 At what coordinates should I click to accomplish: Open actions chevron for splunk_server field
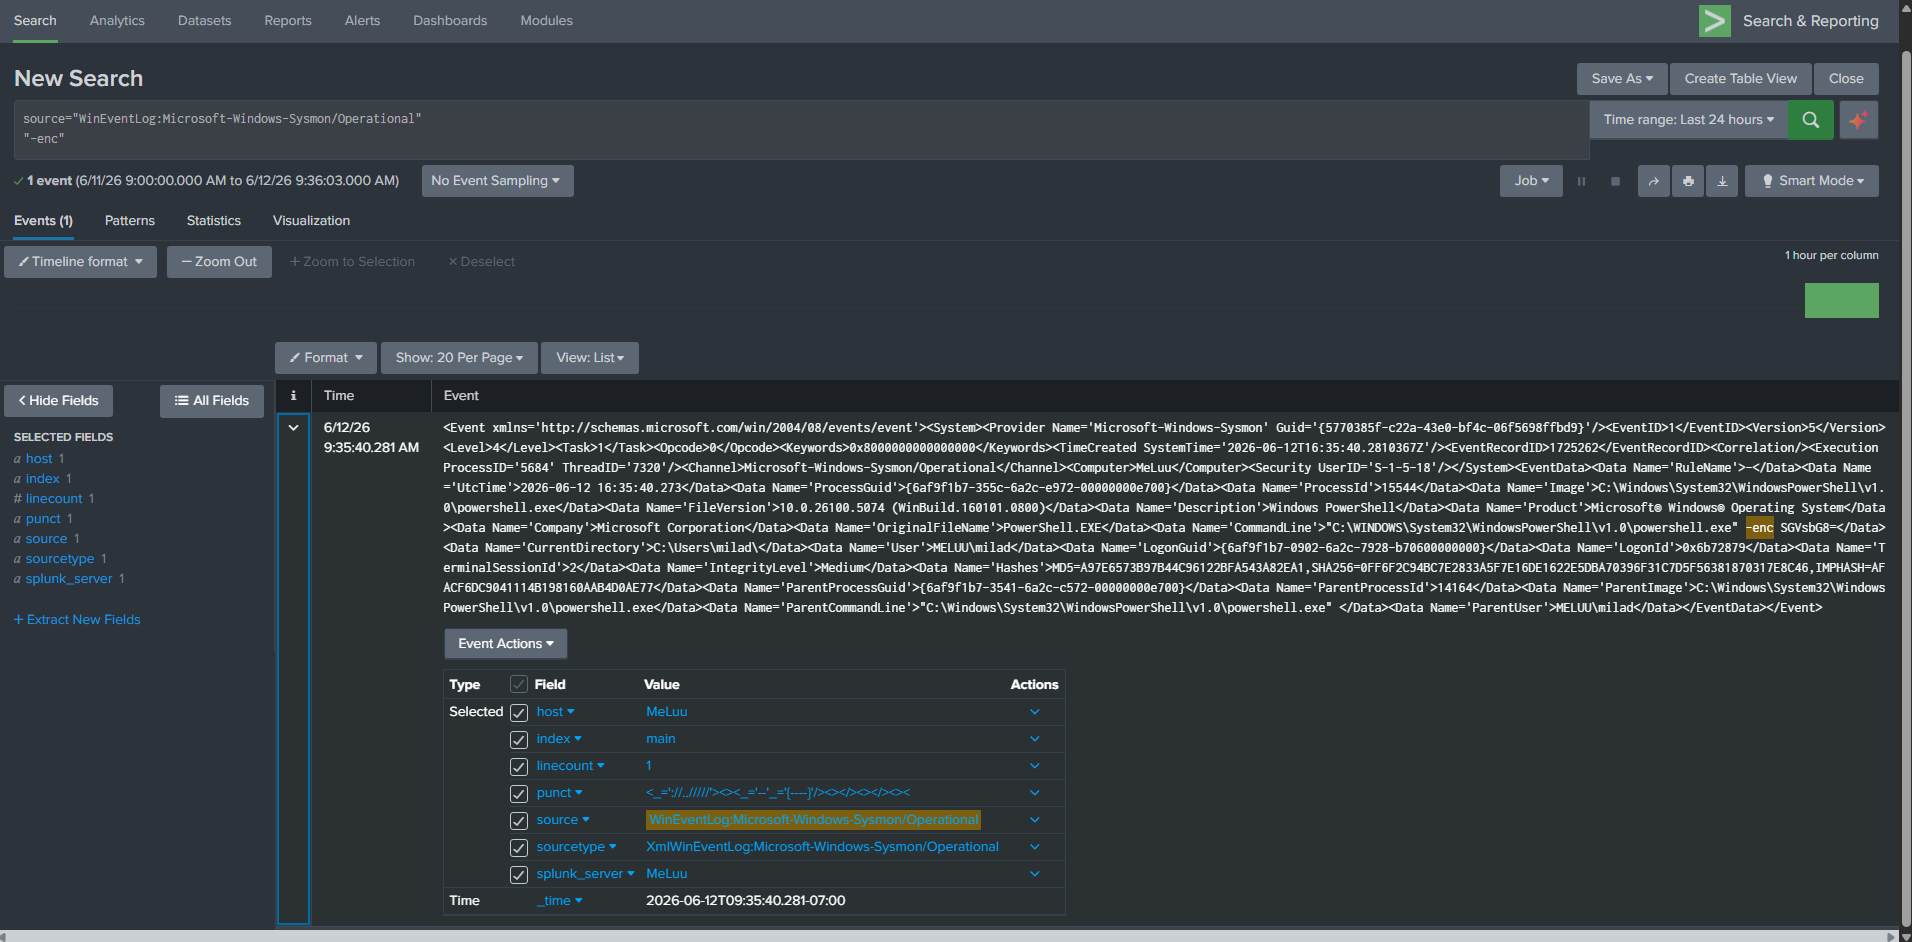(x=1034, y=874)
